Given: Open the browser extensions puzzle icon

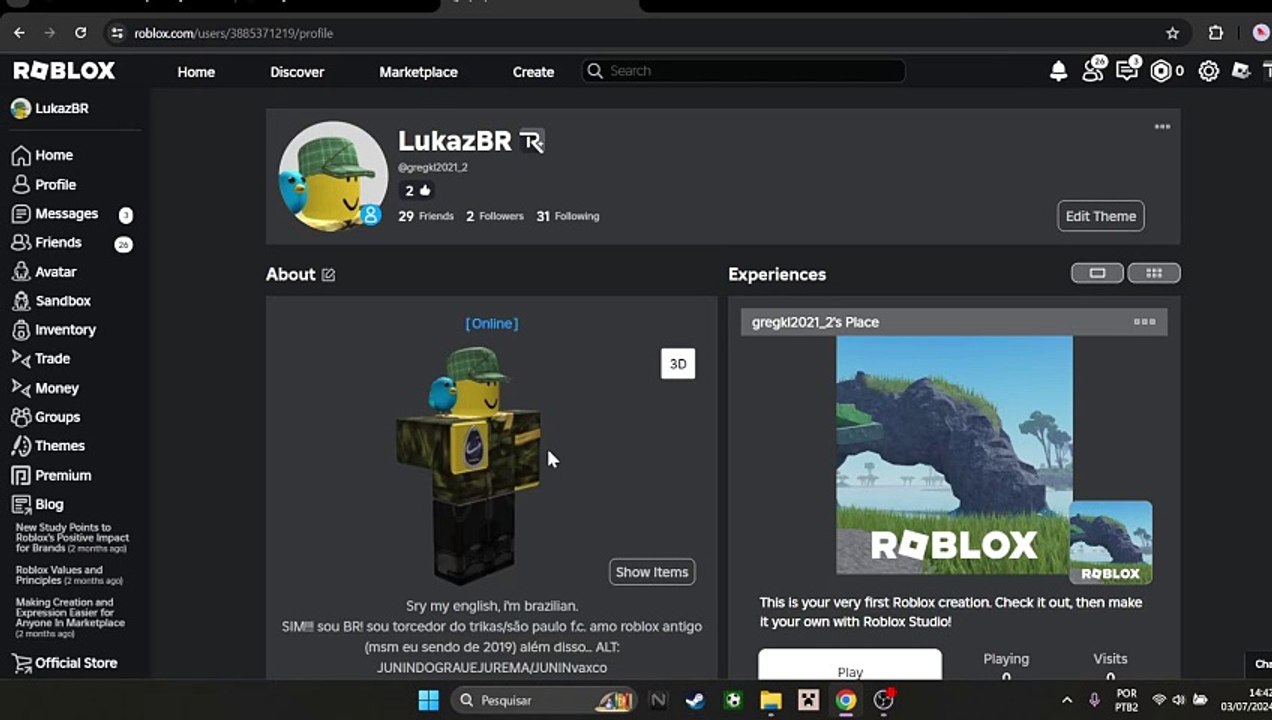Looking at the screenshot, I should tap(1216, 33).
